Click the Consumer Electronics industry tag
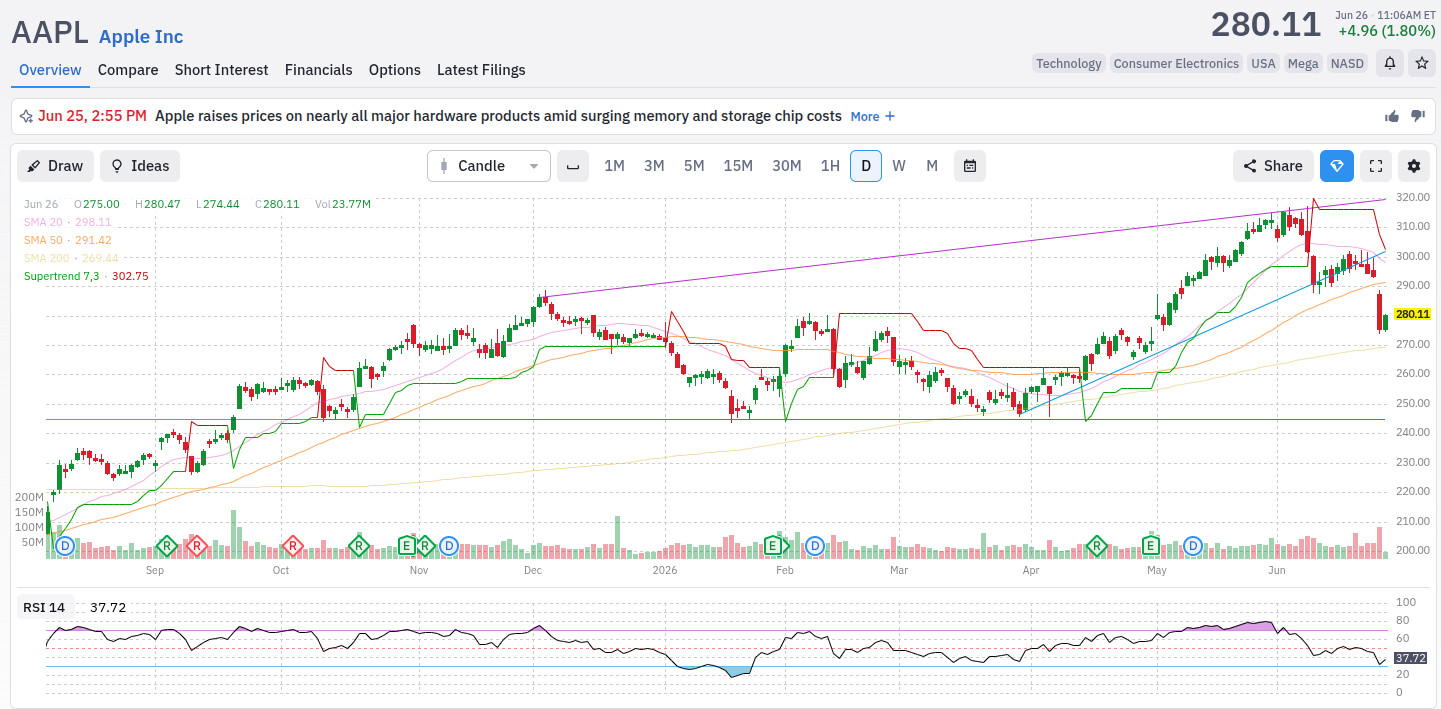 coord(1176,63)
